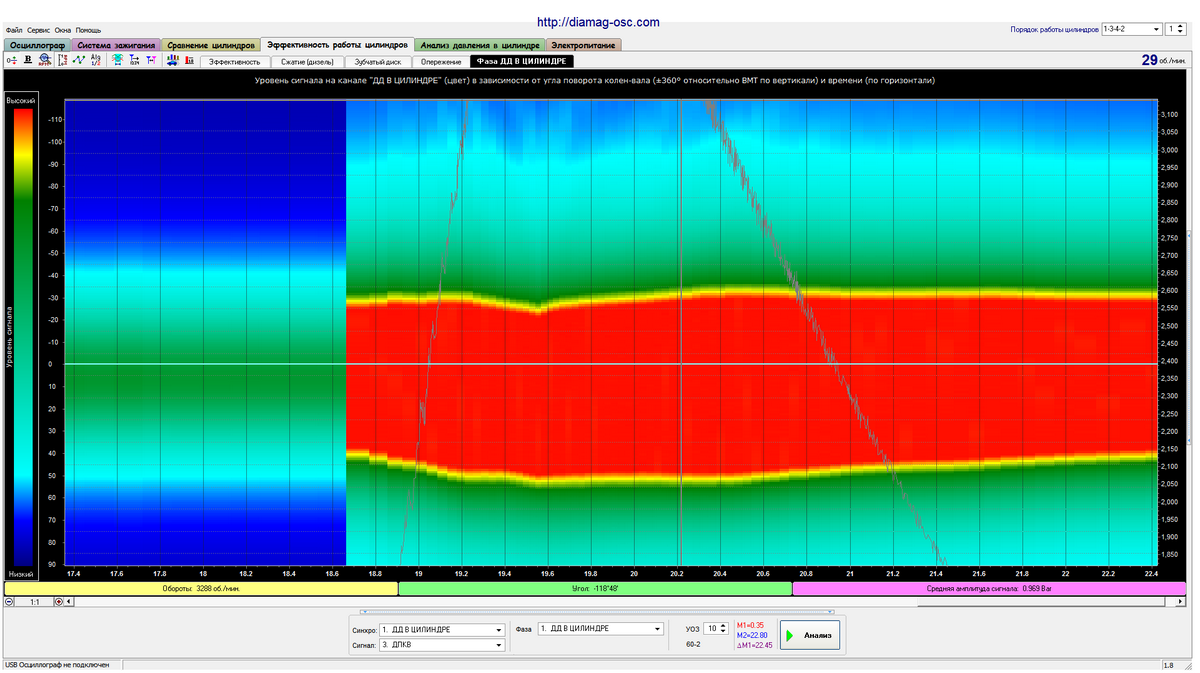The width and height of the screenshot is (1200, 673).
Task: Open the Файл menu
Action: (14, 30)
